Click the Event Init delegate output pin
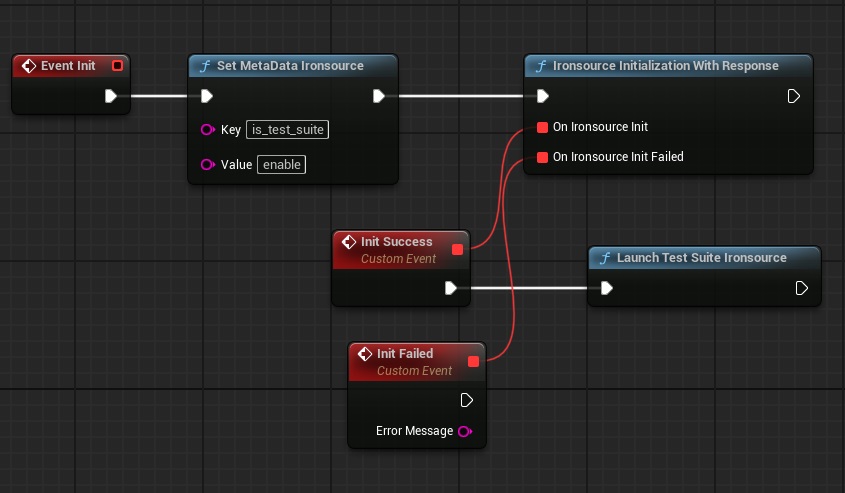The height and width of the screenshot is (493, 845). 117,66
